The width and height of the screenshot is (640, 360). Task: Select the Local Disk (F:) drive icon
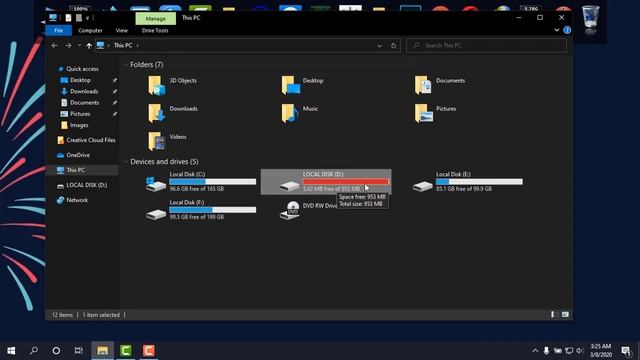(x=156, y=214)
